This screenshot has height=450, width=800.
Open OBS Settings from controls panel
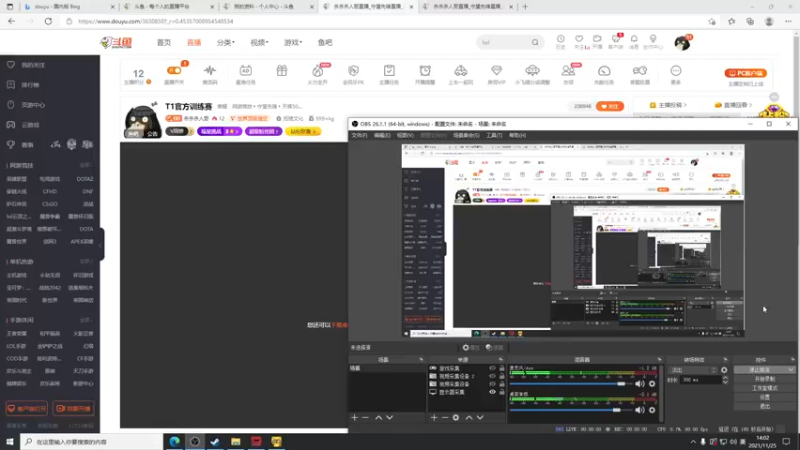point(764,397)
